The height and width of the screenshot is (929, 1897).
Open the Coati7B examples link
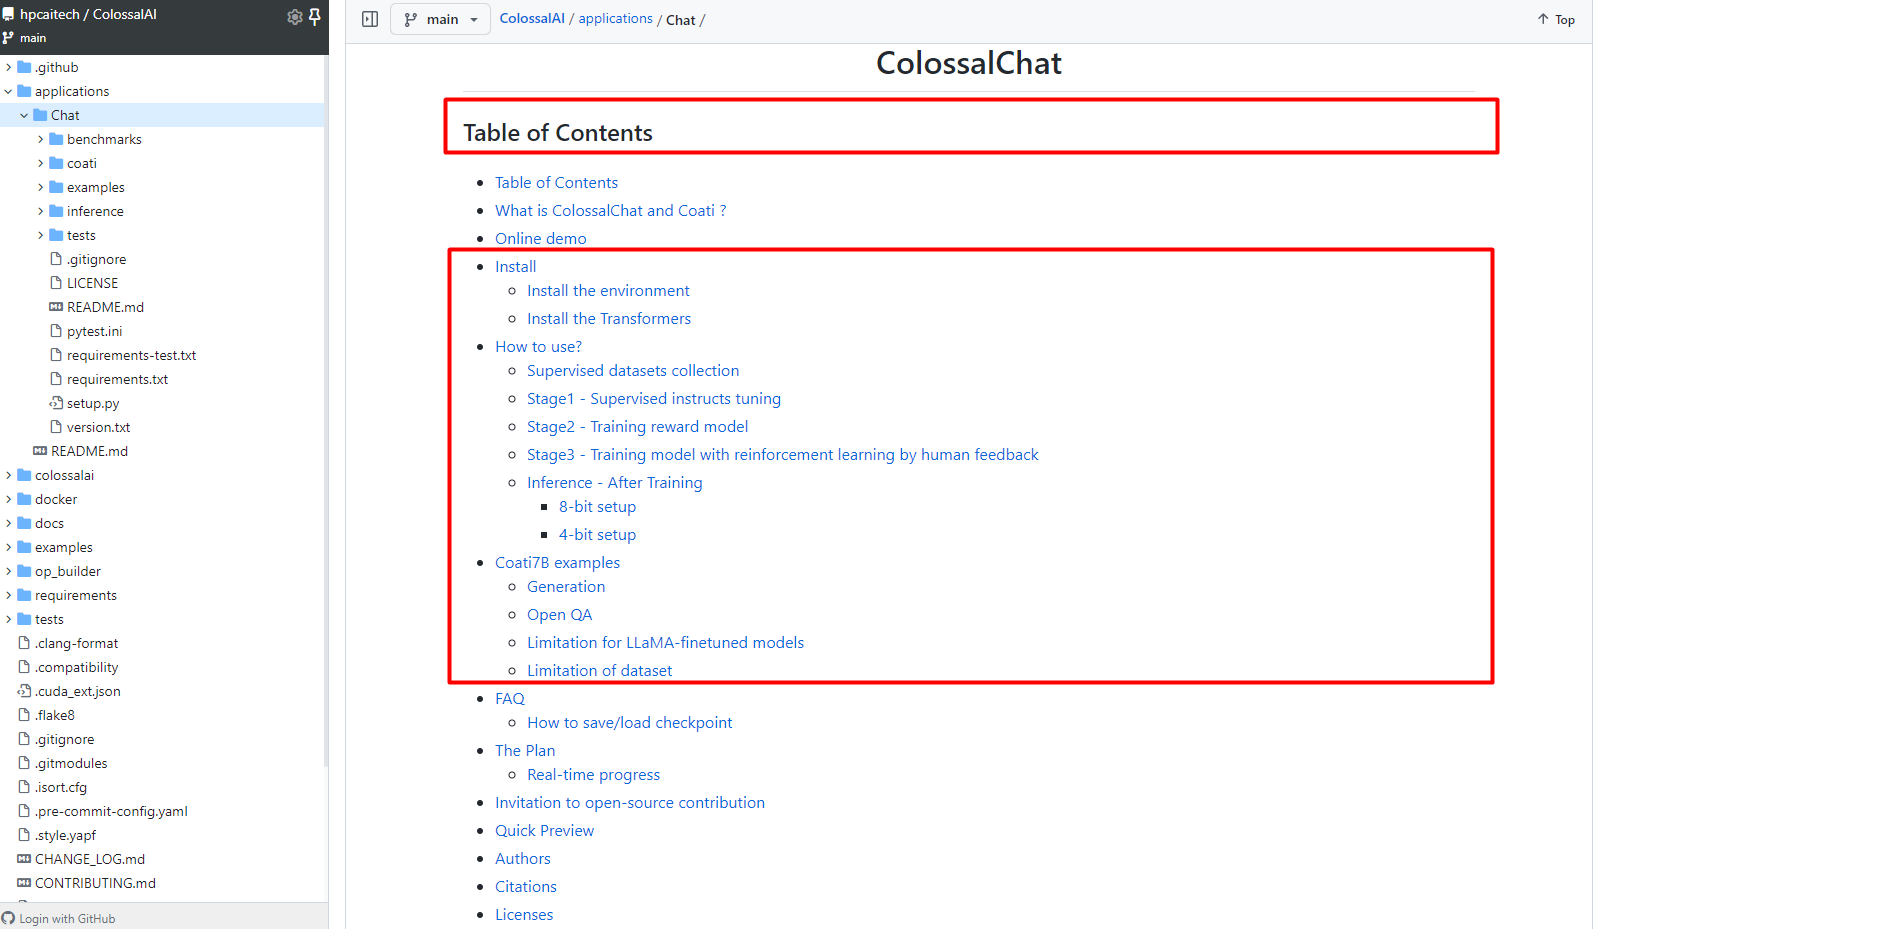point(557,562)
